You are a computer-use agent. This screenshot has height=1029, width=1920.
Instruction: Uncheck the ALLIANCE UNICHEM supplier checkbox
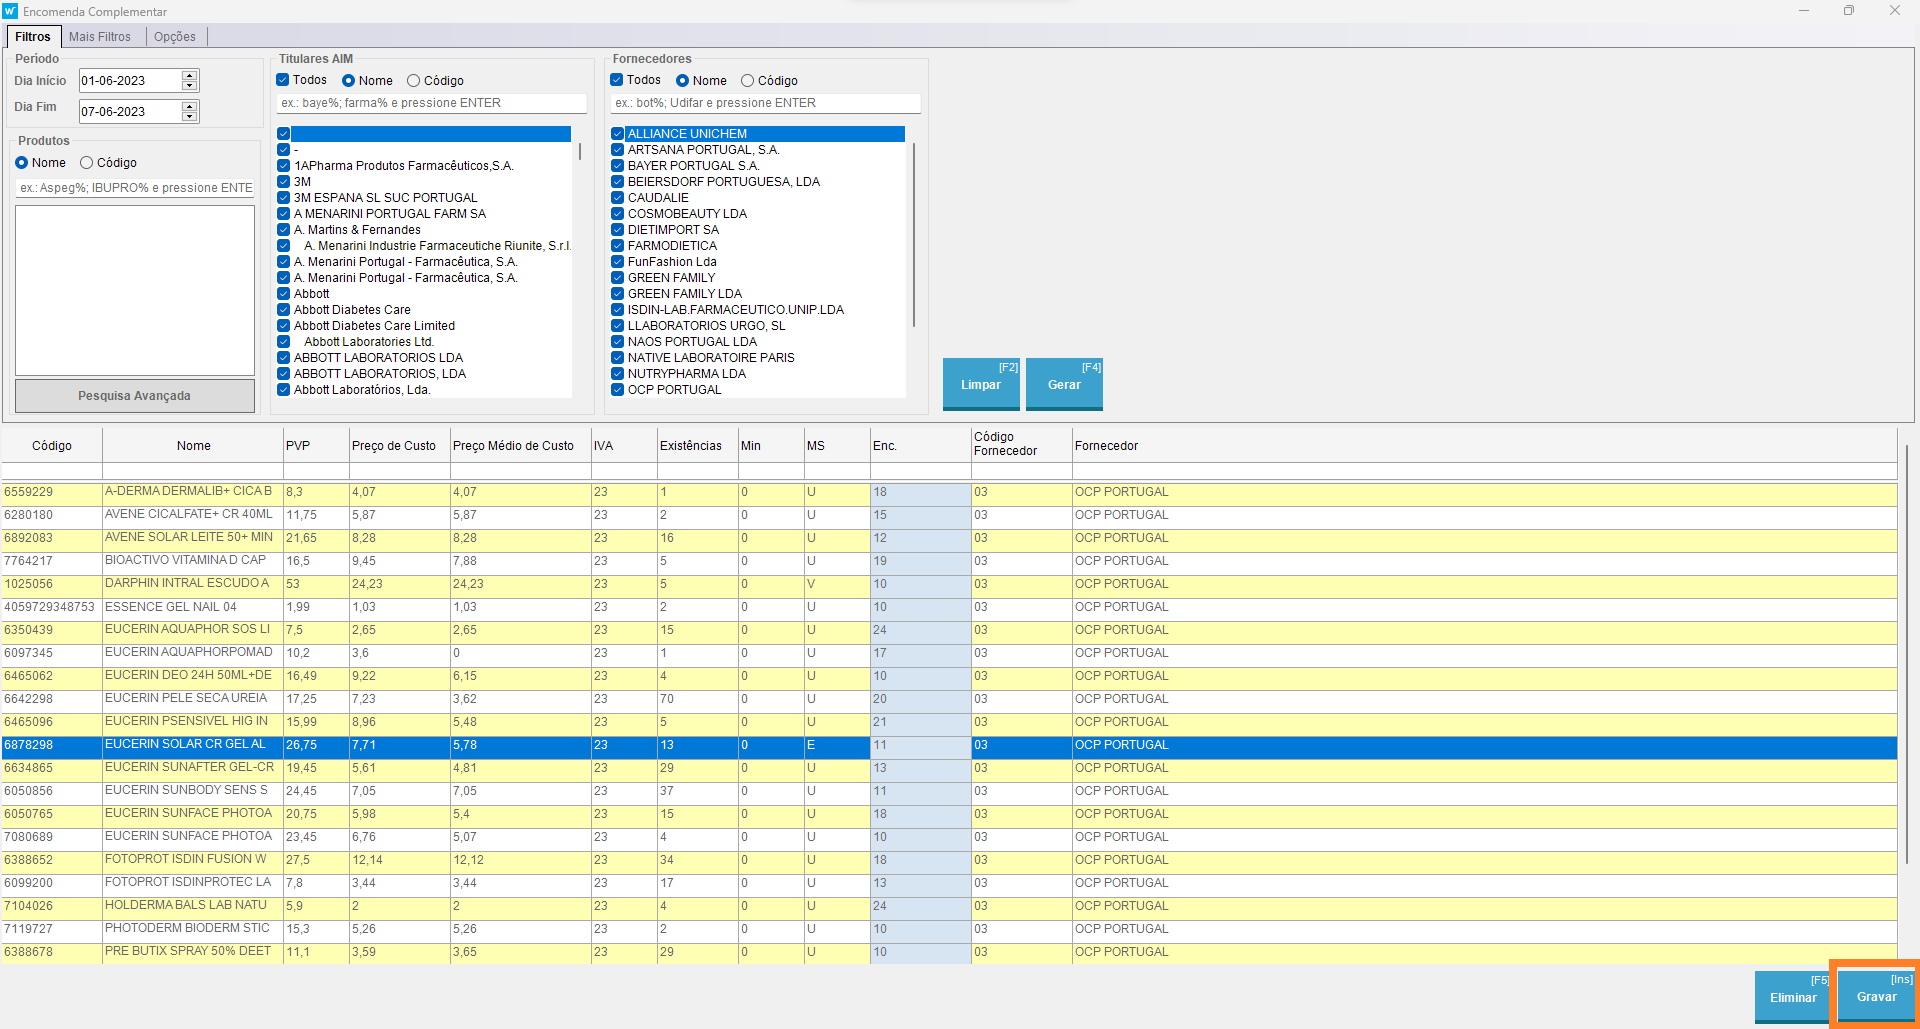[618, 134]
